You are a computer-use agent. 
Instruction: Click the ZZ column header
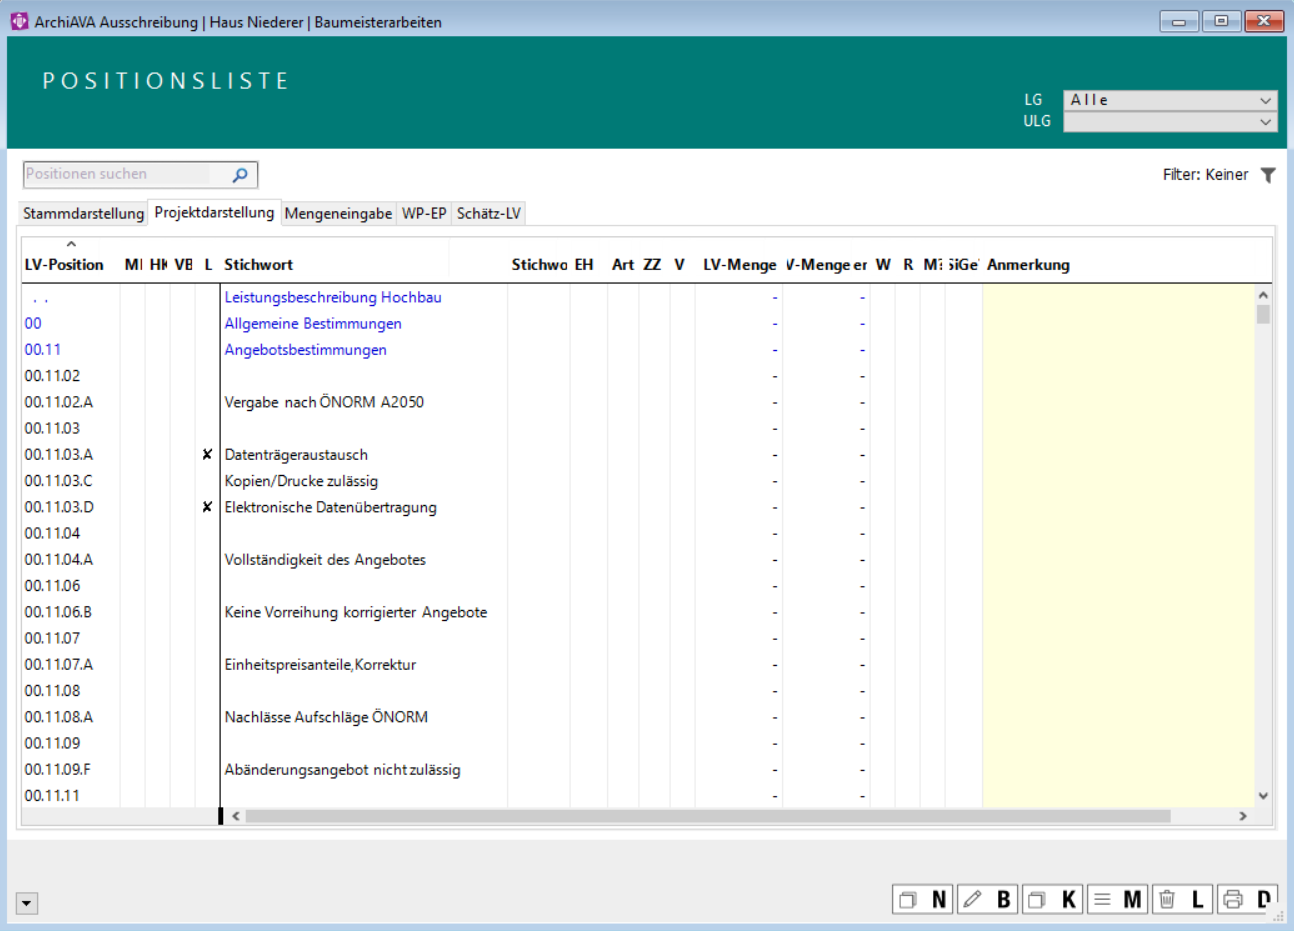(652, 265)
